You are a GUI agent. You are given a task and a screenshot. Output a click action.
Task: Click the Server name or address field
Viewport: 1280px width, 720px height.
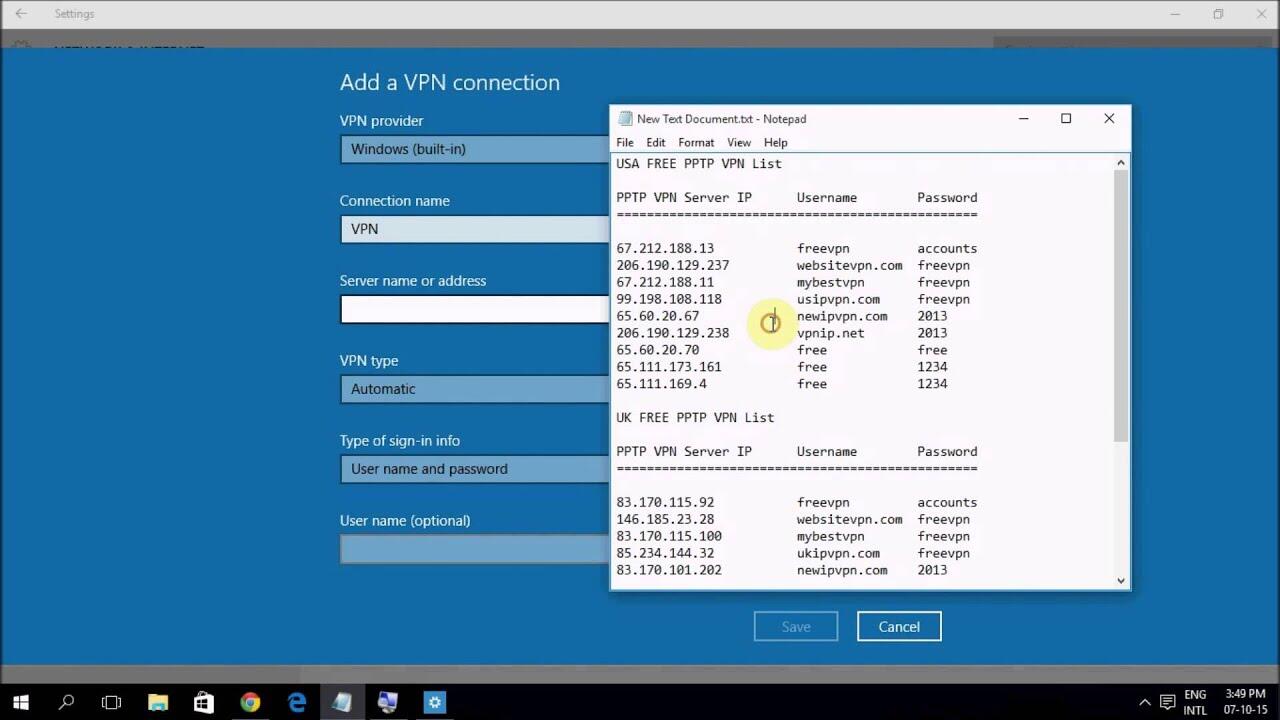point(475,309)
